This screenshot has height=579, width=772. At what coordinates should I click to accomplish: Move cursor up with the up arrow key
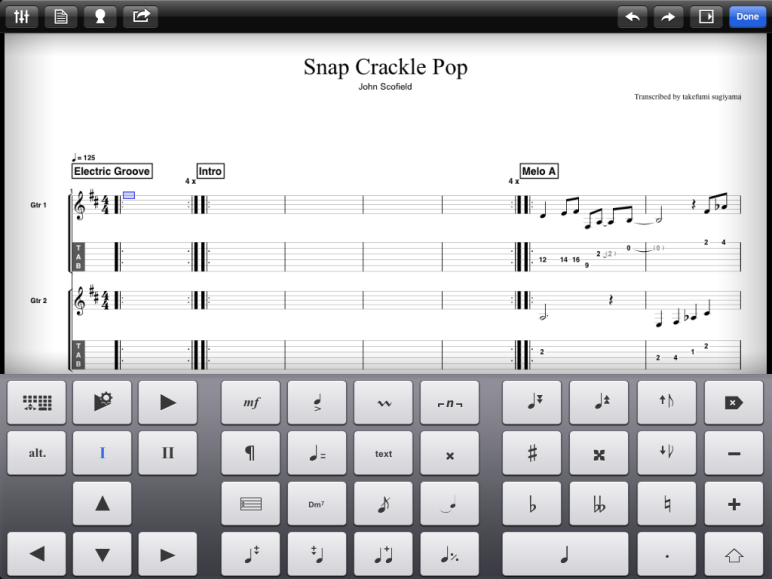tap(102, 504)
